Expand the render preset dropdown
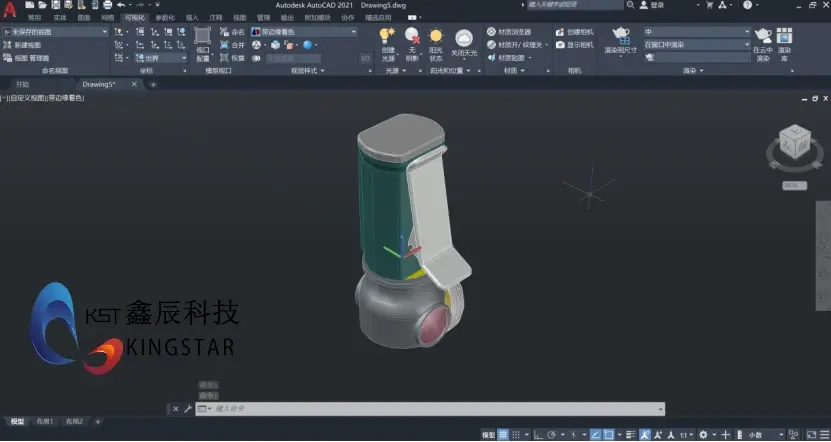831x442 pixels. [697, 32]
